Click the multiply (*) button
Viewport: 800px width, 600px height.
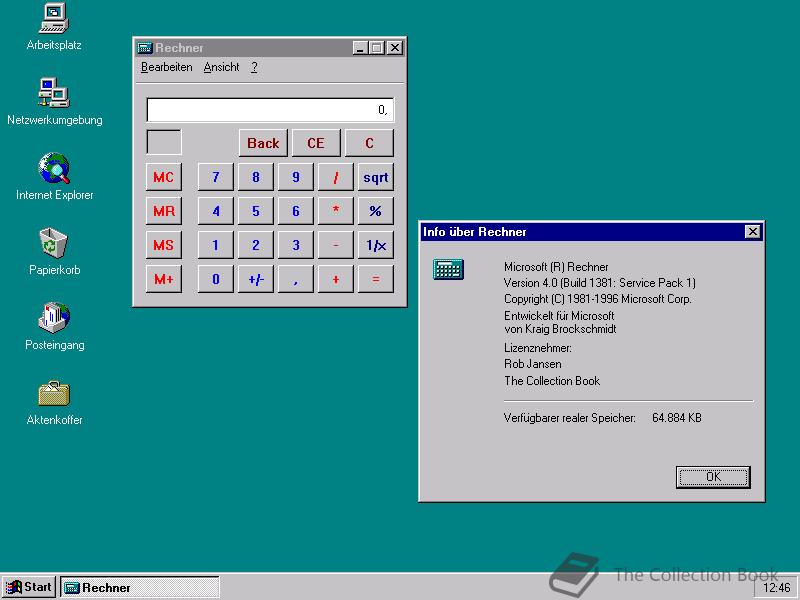[x=336, y=211]
